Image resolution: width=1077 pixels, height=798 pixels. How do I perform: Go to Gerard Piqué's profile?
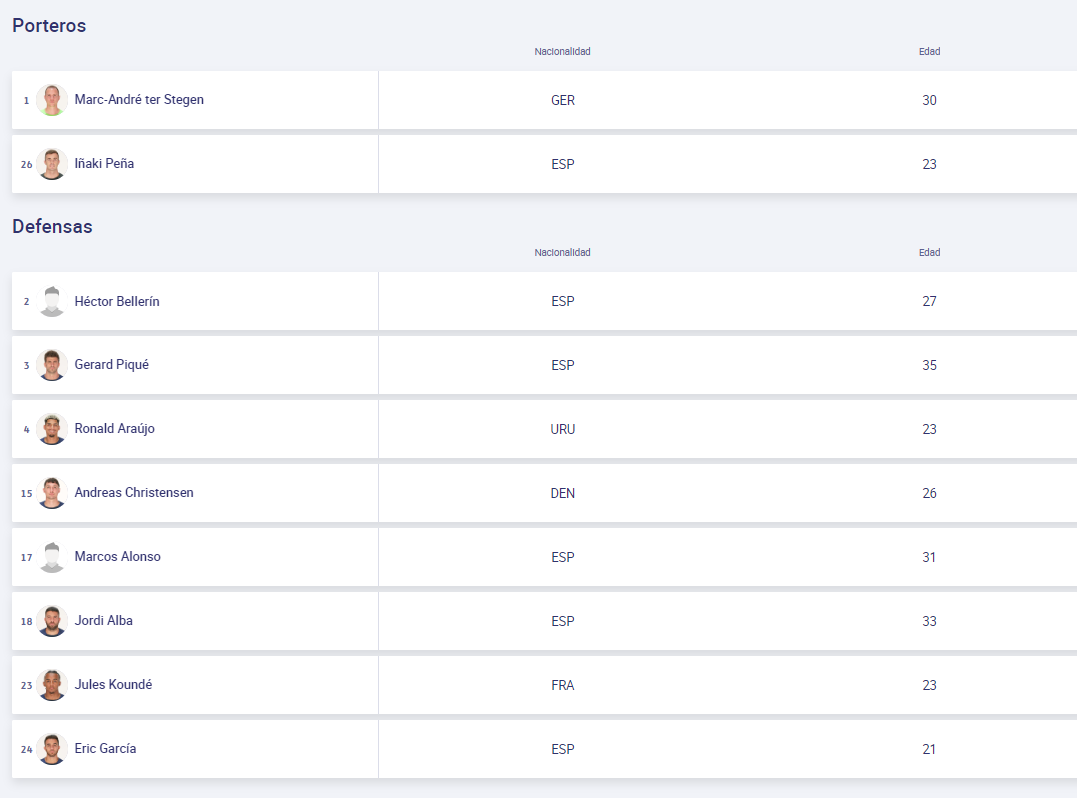click(111, 365)
